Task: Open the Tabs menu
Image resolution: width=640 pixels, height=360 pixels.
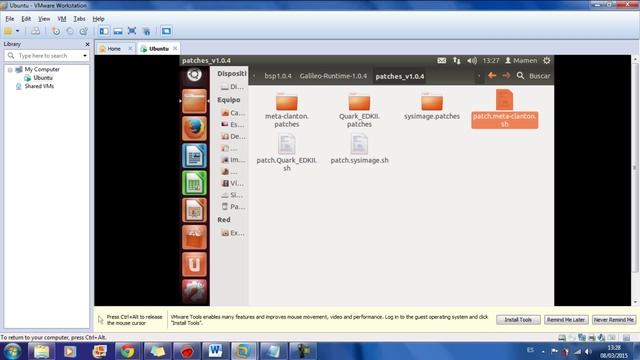Action: coord(79,19)
